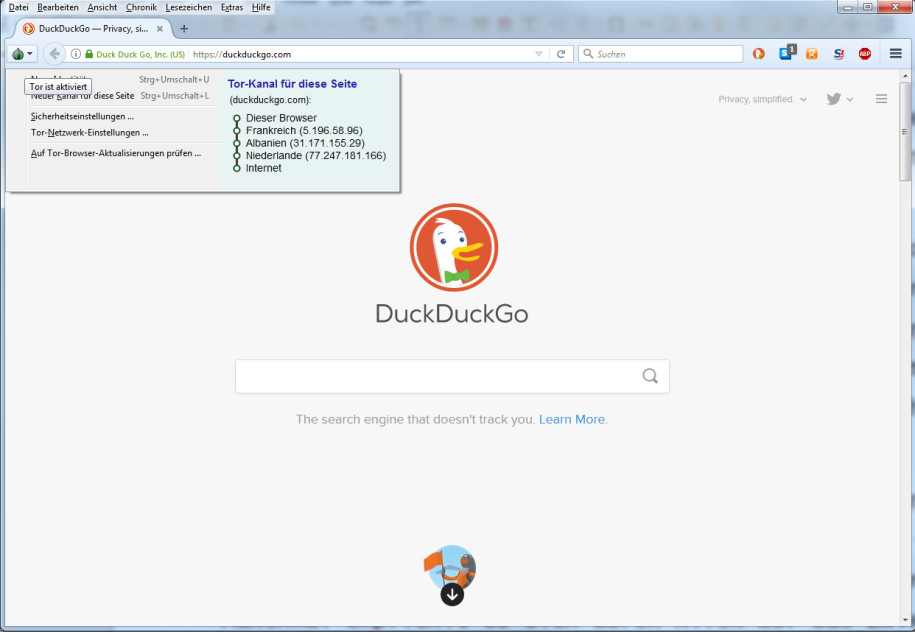This screenshot has height=632, width=915.
Task: Click the scrollbar up arrow
Action: click(x=905, y=76)
